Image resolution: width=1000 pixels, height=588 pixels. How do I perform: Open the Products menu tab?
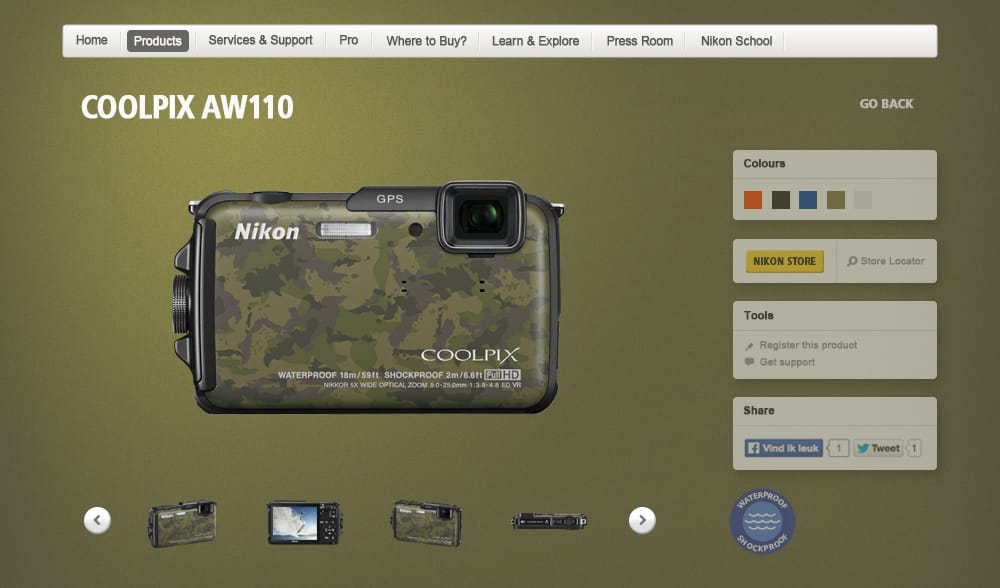(157, 41)
